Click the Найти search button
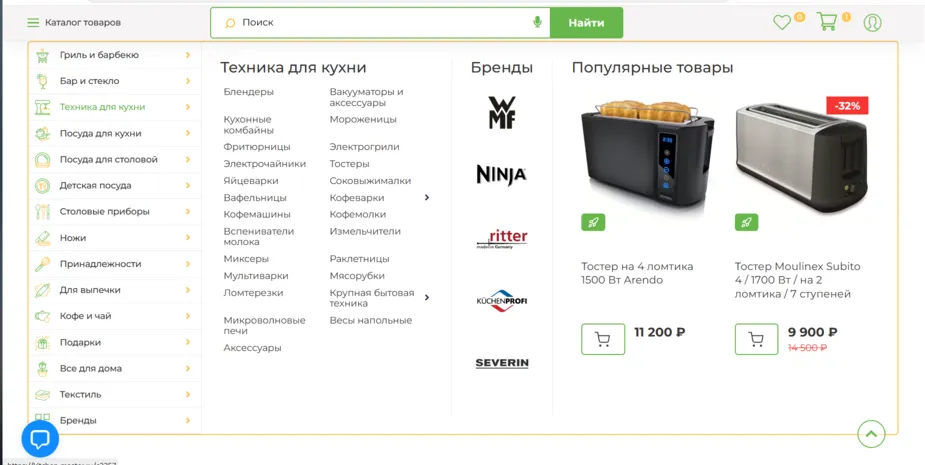The width and height of the screenshot is (925, 465). [586, 23]
